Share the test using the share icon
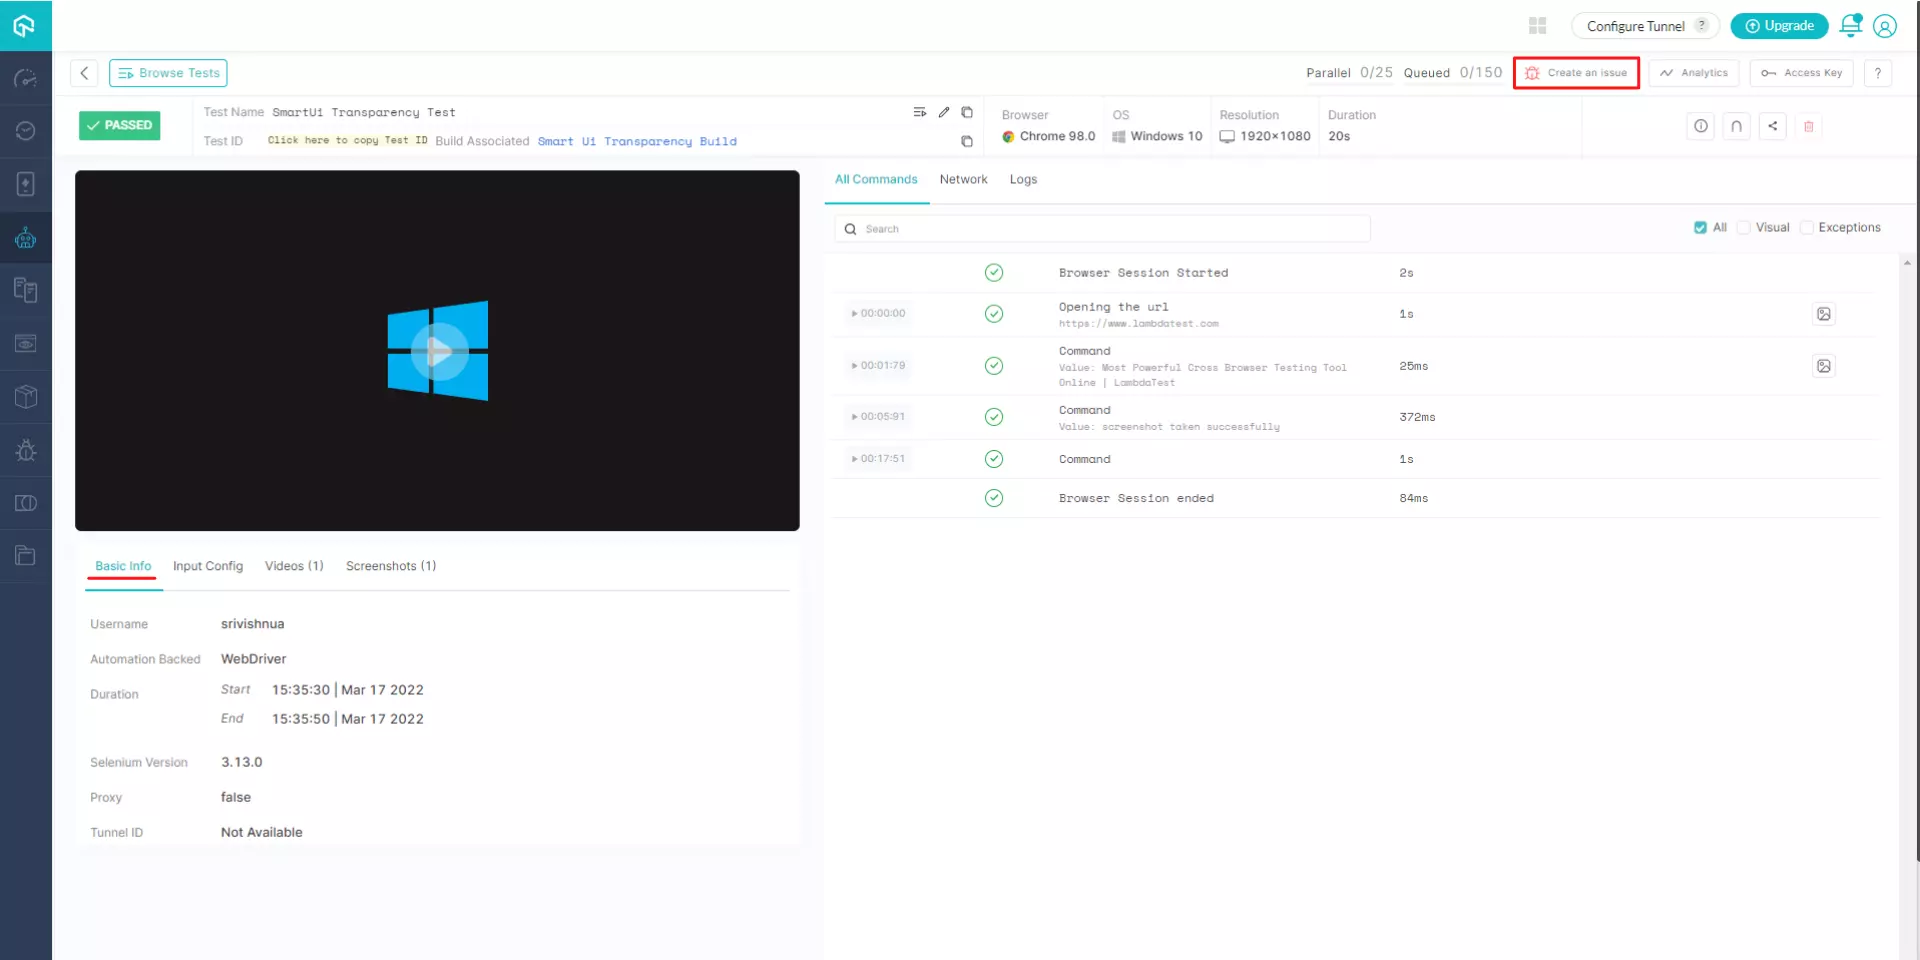 pos(1773,126)
